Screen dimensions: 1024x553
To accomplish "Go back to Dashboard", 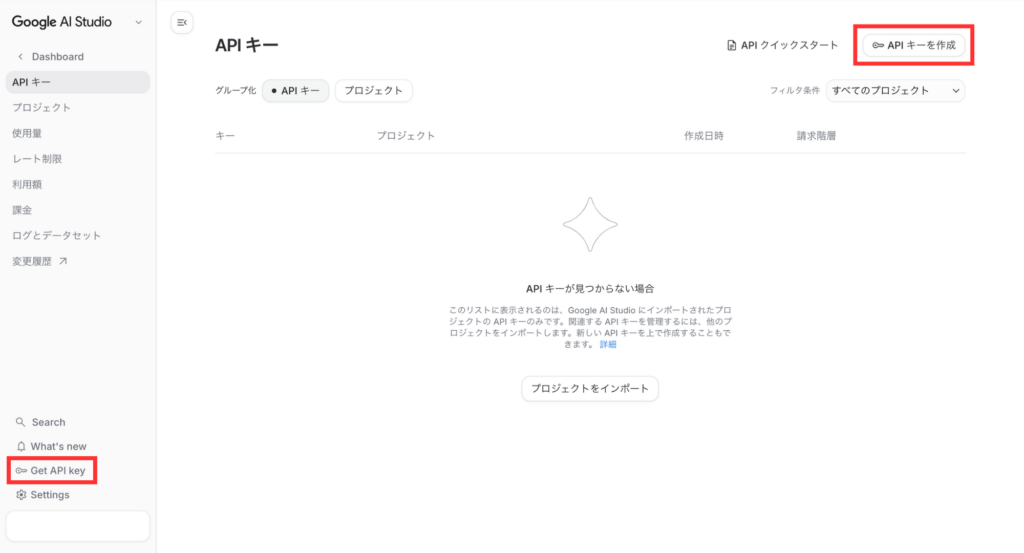I will 57,57.
